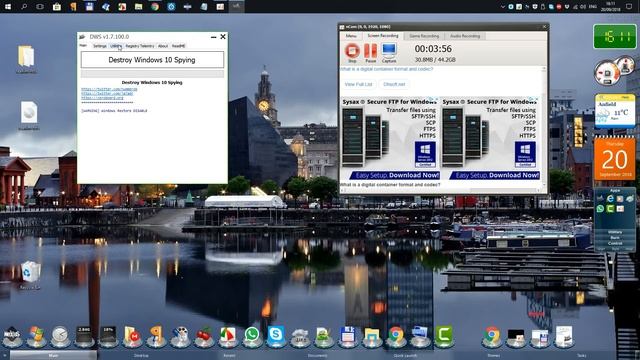Screen dimensions: 640x360
Task: Select the yellow folder on the desktop
Action: pos(26,56)
